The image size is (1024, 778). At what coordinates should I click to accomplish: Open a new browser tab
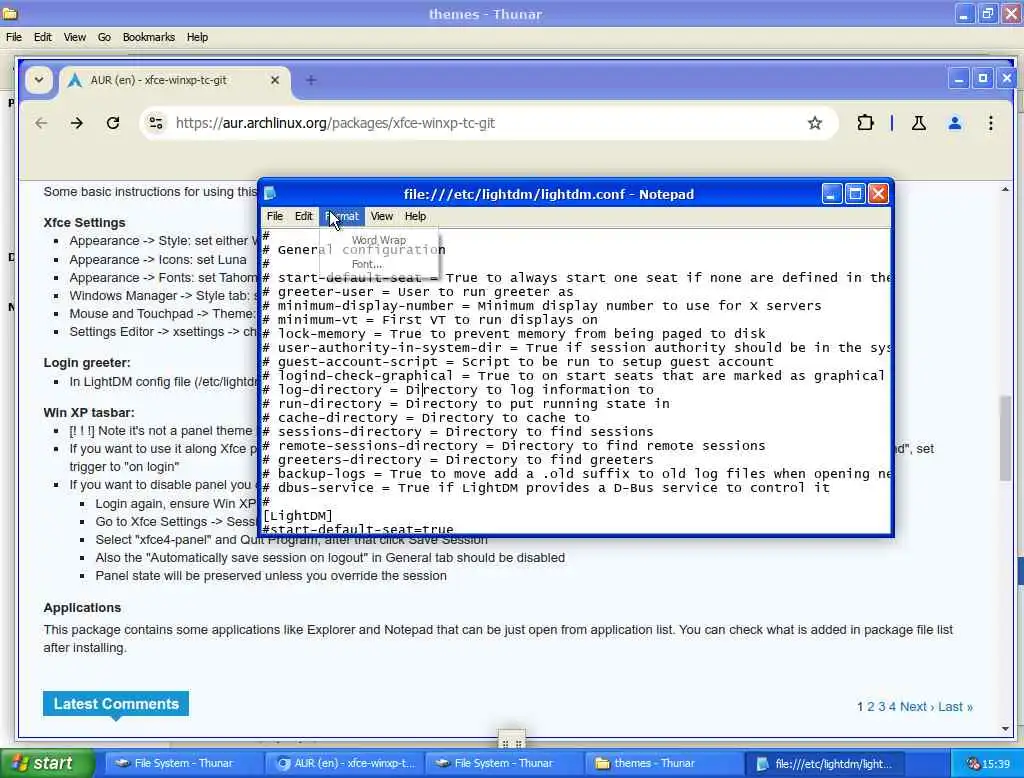click(x=311, y=80)
